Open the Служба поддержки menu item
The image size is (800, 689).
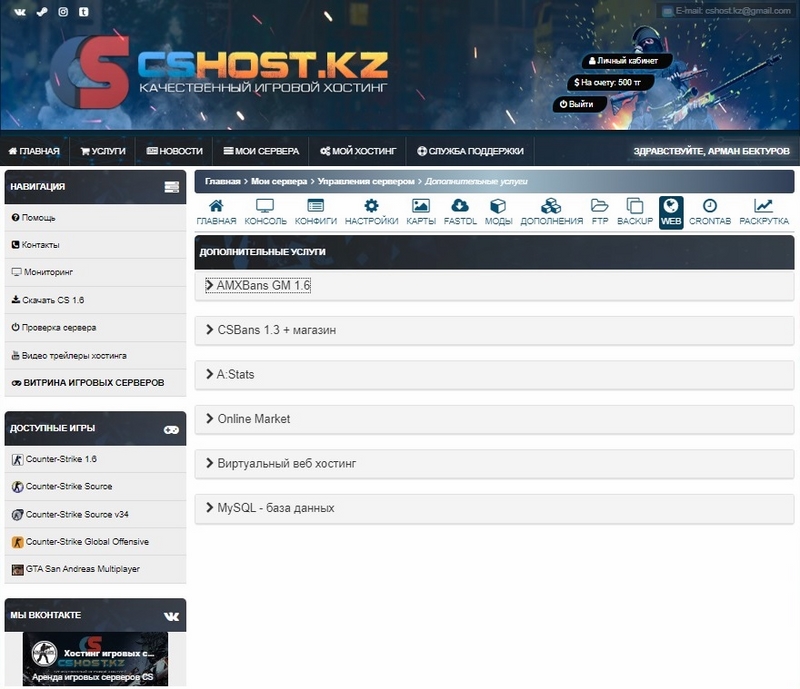(470, 151)
